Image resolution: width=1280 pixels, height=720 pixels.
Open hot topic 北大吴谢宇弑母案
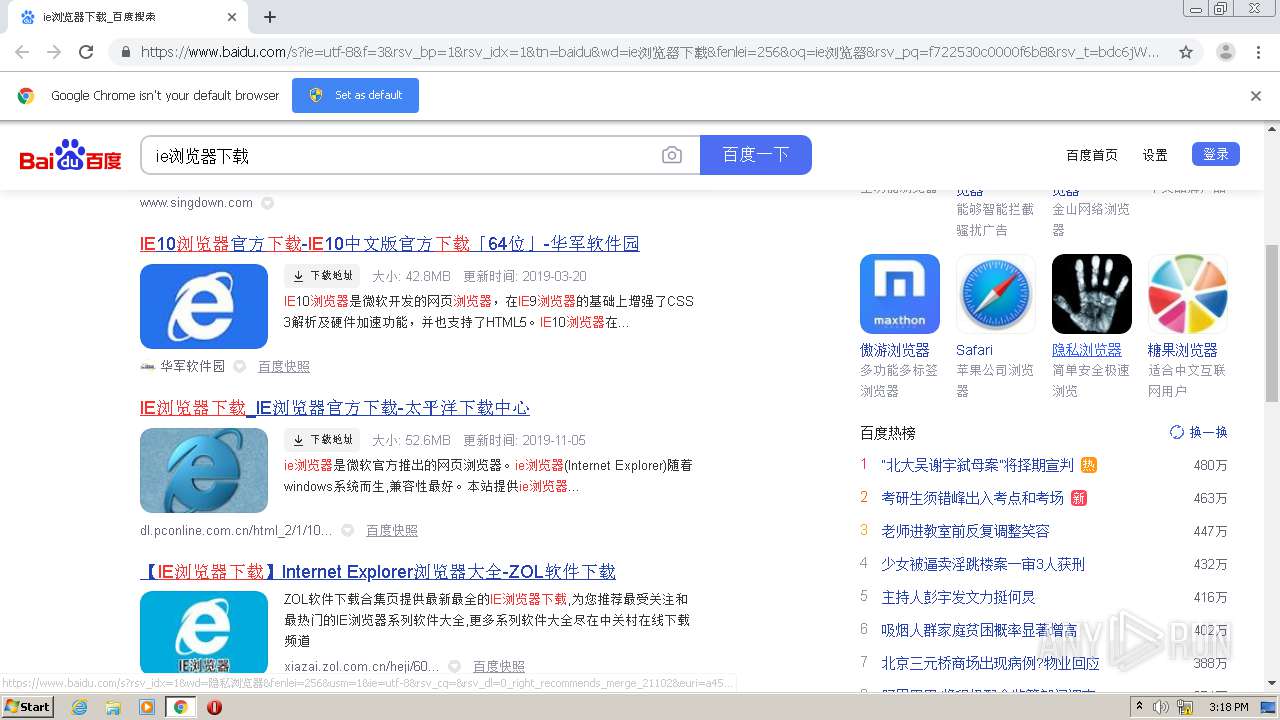coord(977,465)
